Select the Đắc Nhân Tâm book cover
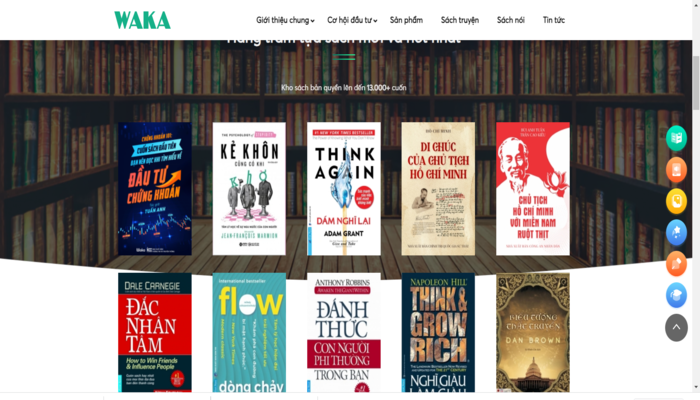Viewport: 700px width, 400px height. pos(155,333)
